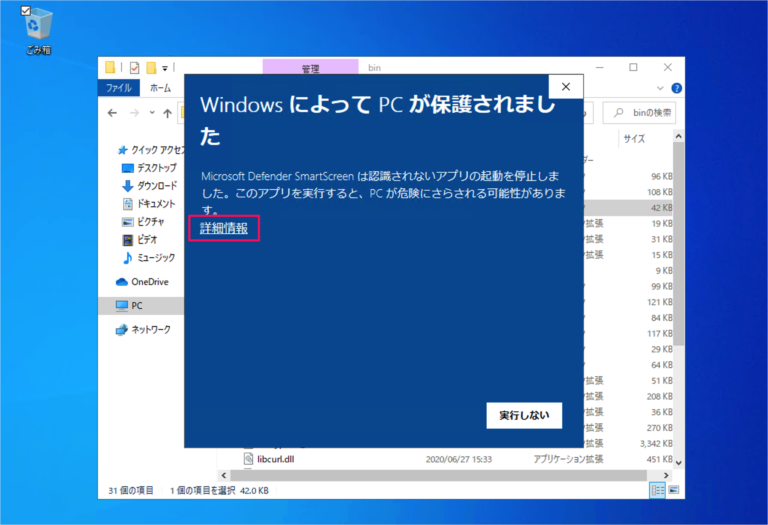Click the binの検索 search box

pyautogui.click(x=640, y=113)
